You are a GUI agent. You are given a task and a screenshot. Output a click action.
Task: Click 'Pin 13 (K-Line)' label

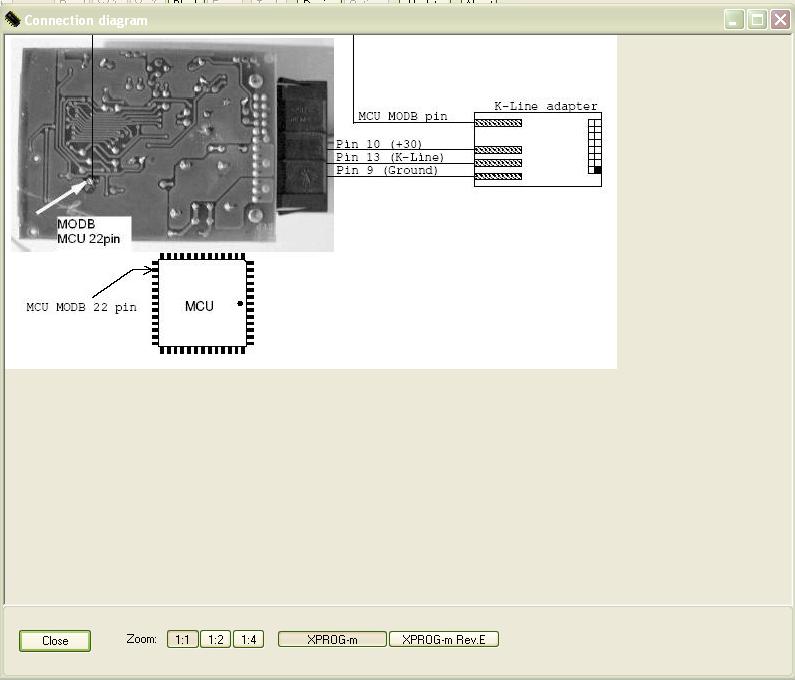390,157
